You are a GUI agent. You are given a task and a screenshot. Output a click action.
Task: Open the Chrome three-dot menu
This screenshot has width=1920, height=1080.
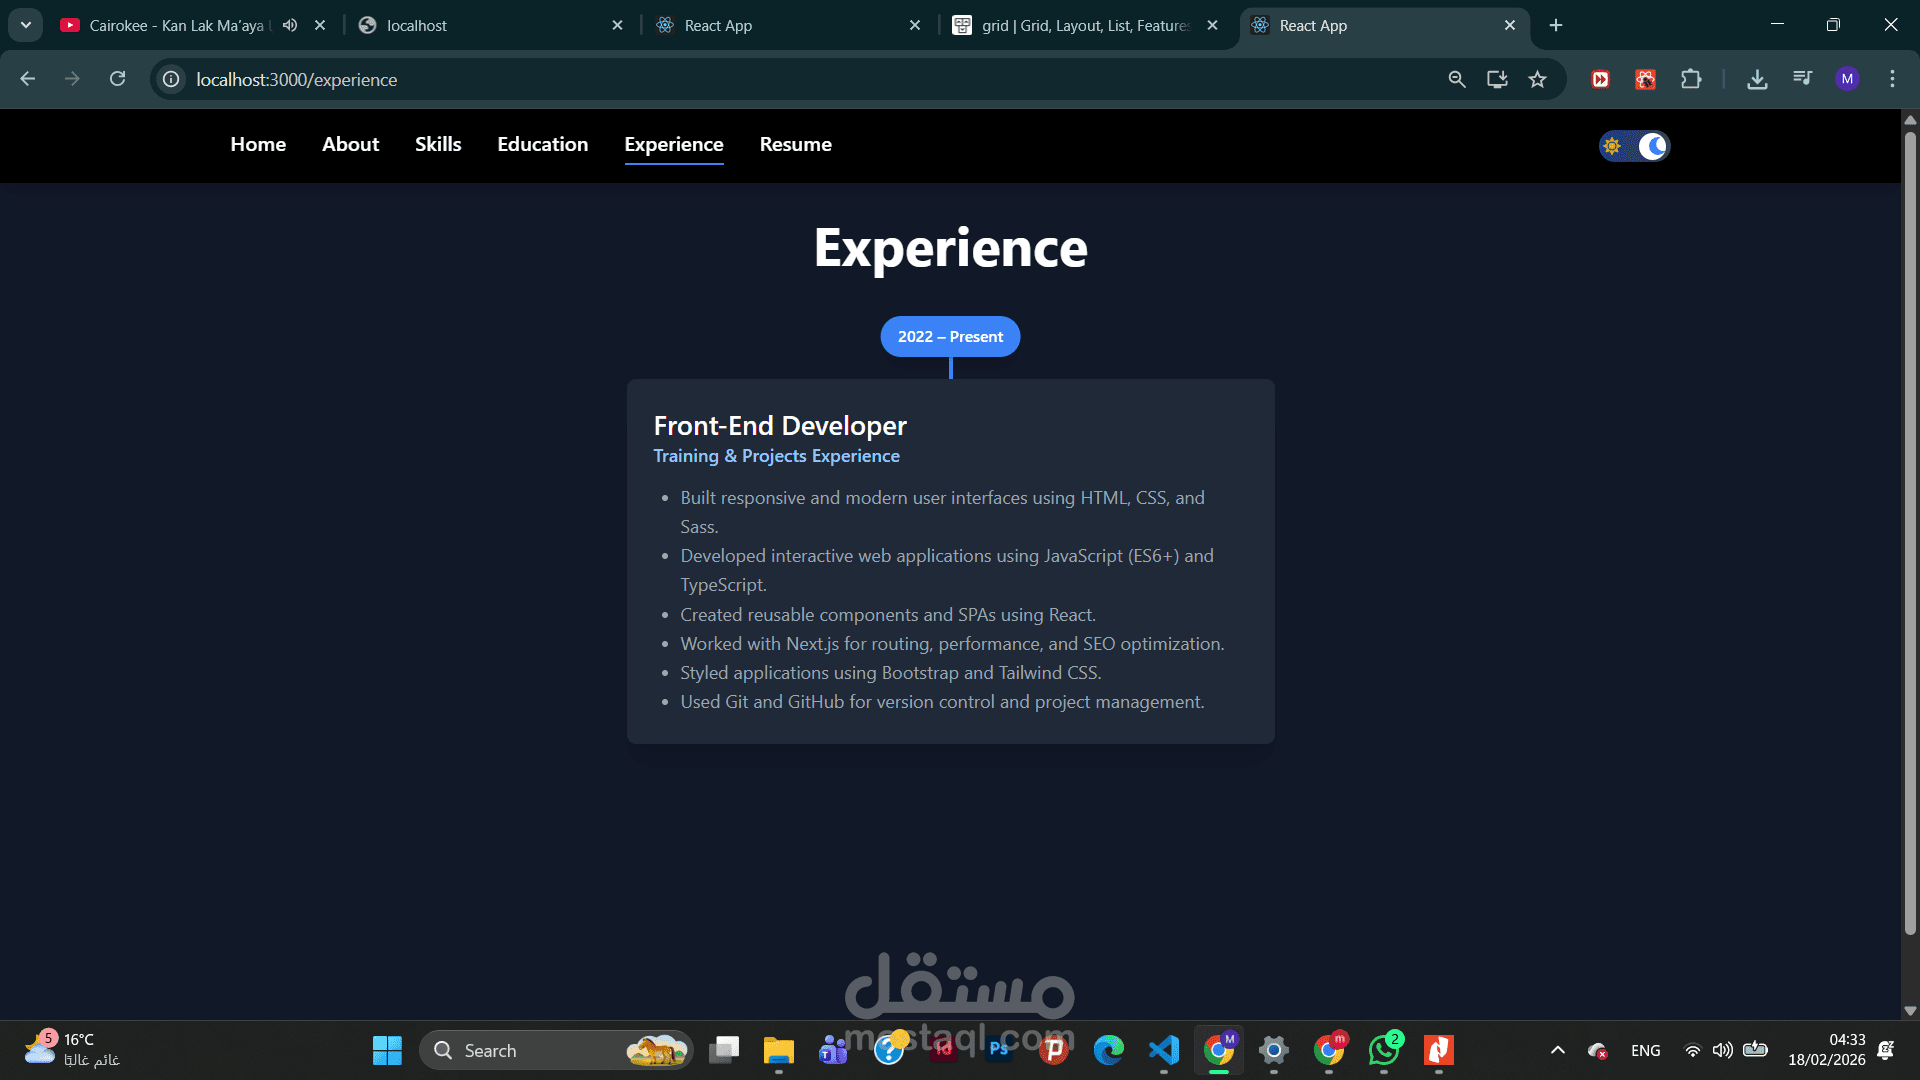pos(1892,79)
